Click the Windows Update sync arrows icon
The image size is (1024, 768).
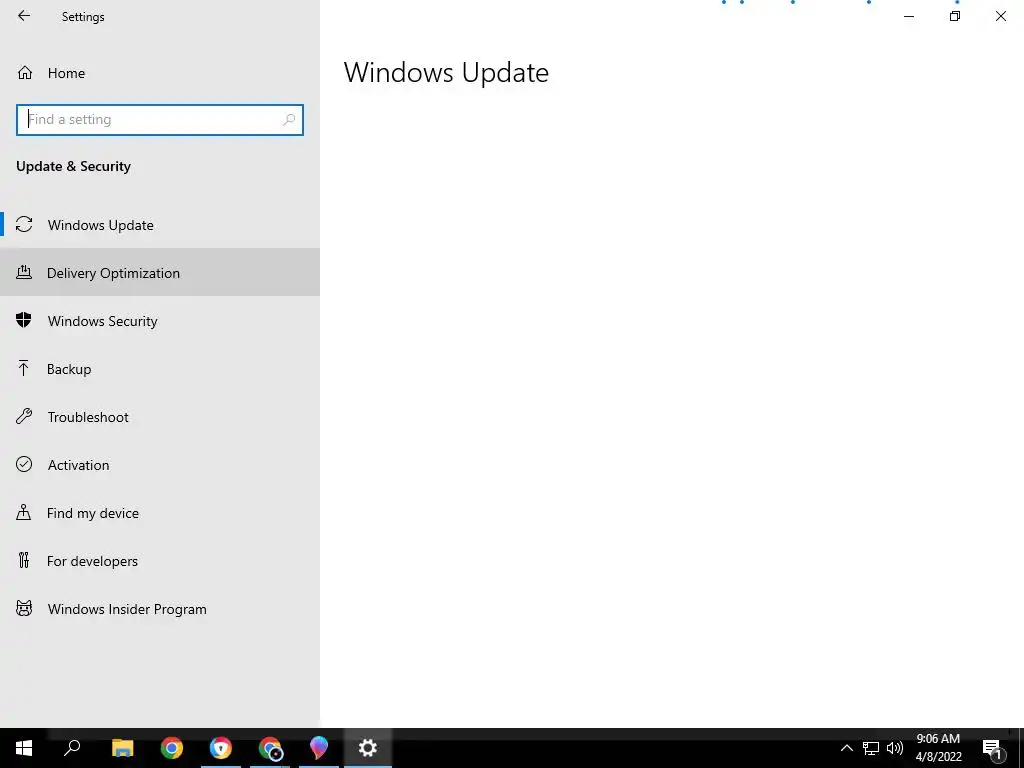(x=24, y=225)
